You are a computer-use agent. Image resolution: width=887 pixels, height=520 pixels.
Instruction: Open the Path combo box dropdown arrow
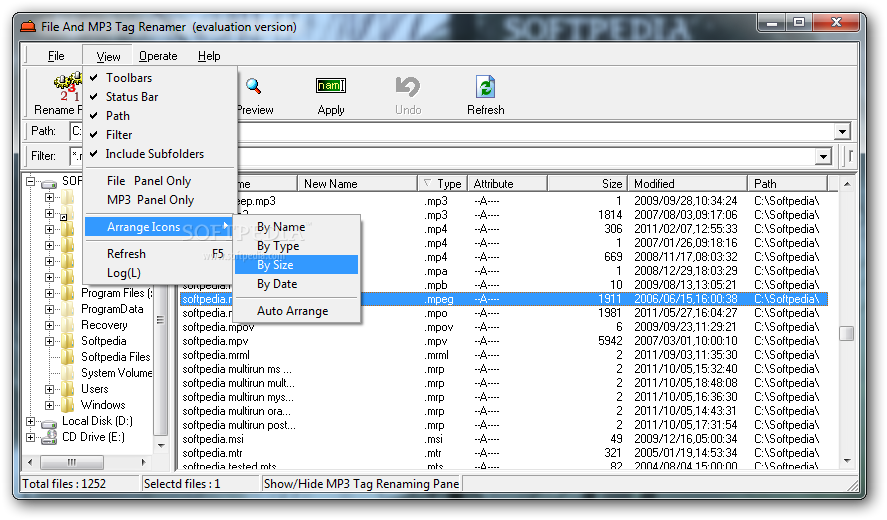tap(842, 132)
